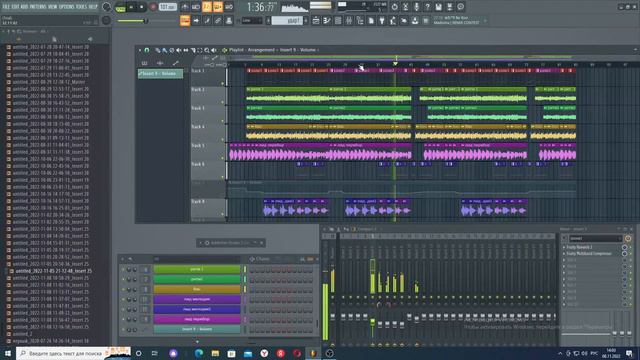The height and width of the screenshot is (360, 640).
Task: Toggle the 3-2-1 countdown before recording
Action: 207,7
